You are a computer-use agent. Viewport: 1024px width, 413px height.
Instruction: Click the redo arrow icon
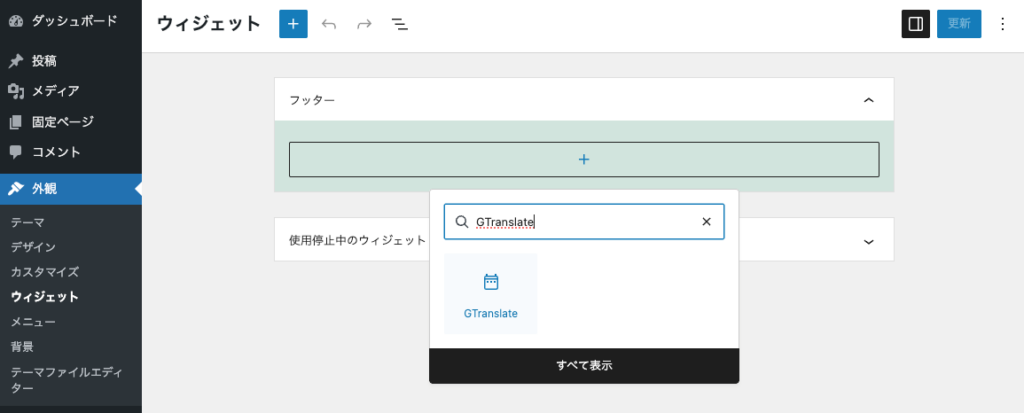364,24
